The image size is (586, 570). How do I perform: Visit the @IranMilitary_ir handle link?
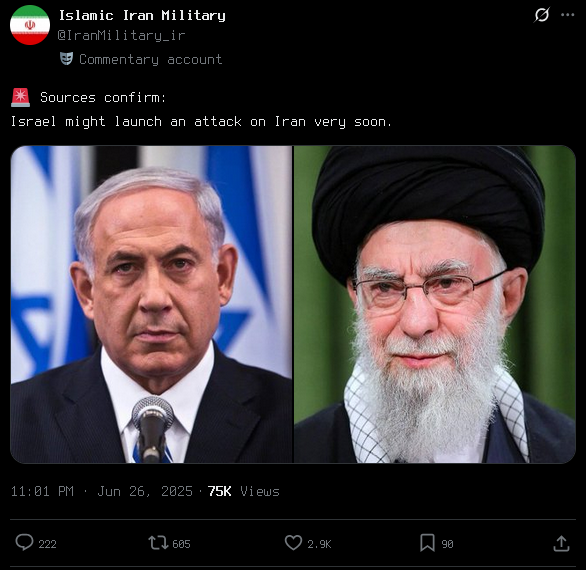pyautogui.click(x=121, y=35)
